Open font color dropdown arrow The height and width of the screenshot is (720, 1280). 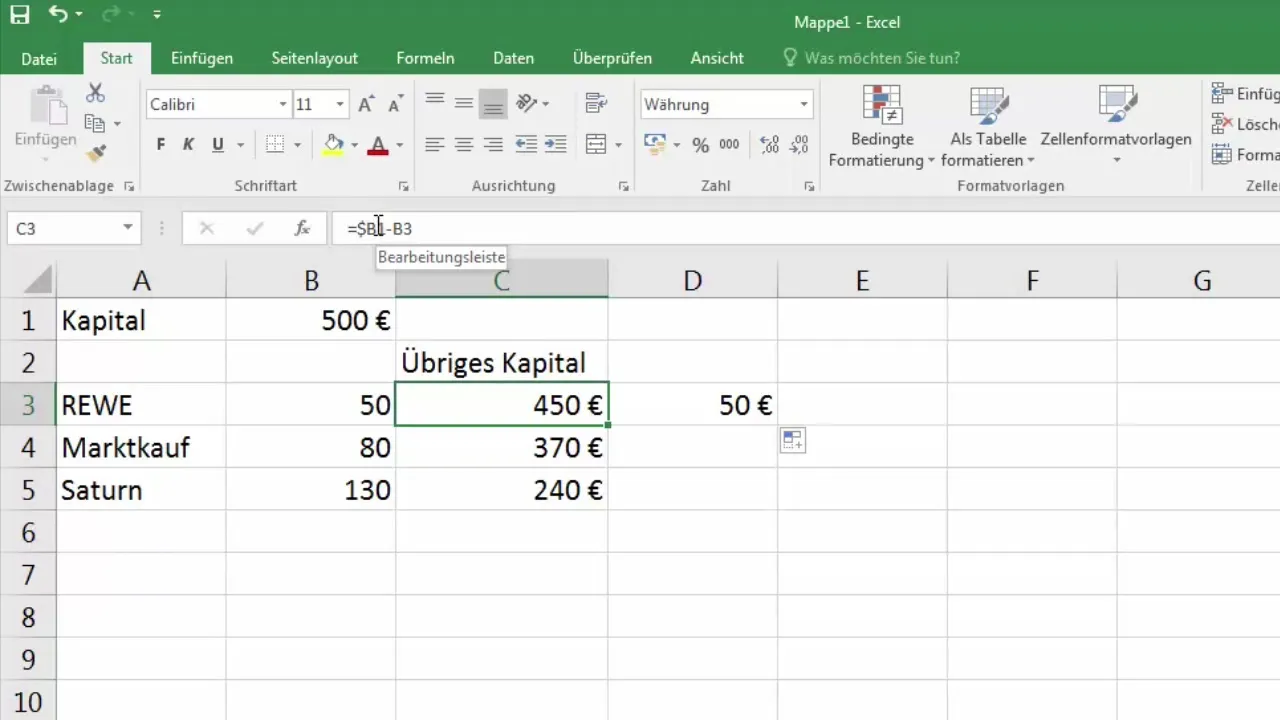pyautogui.click(x=399, y=146)
